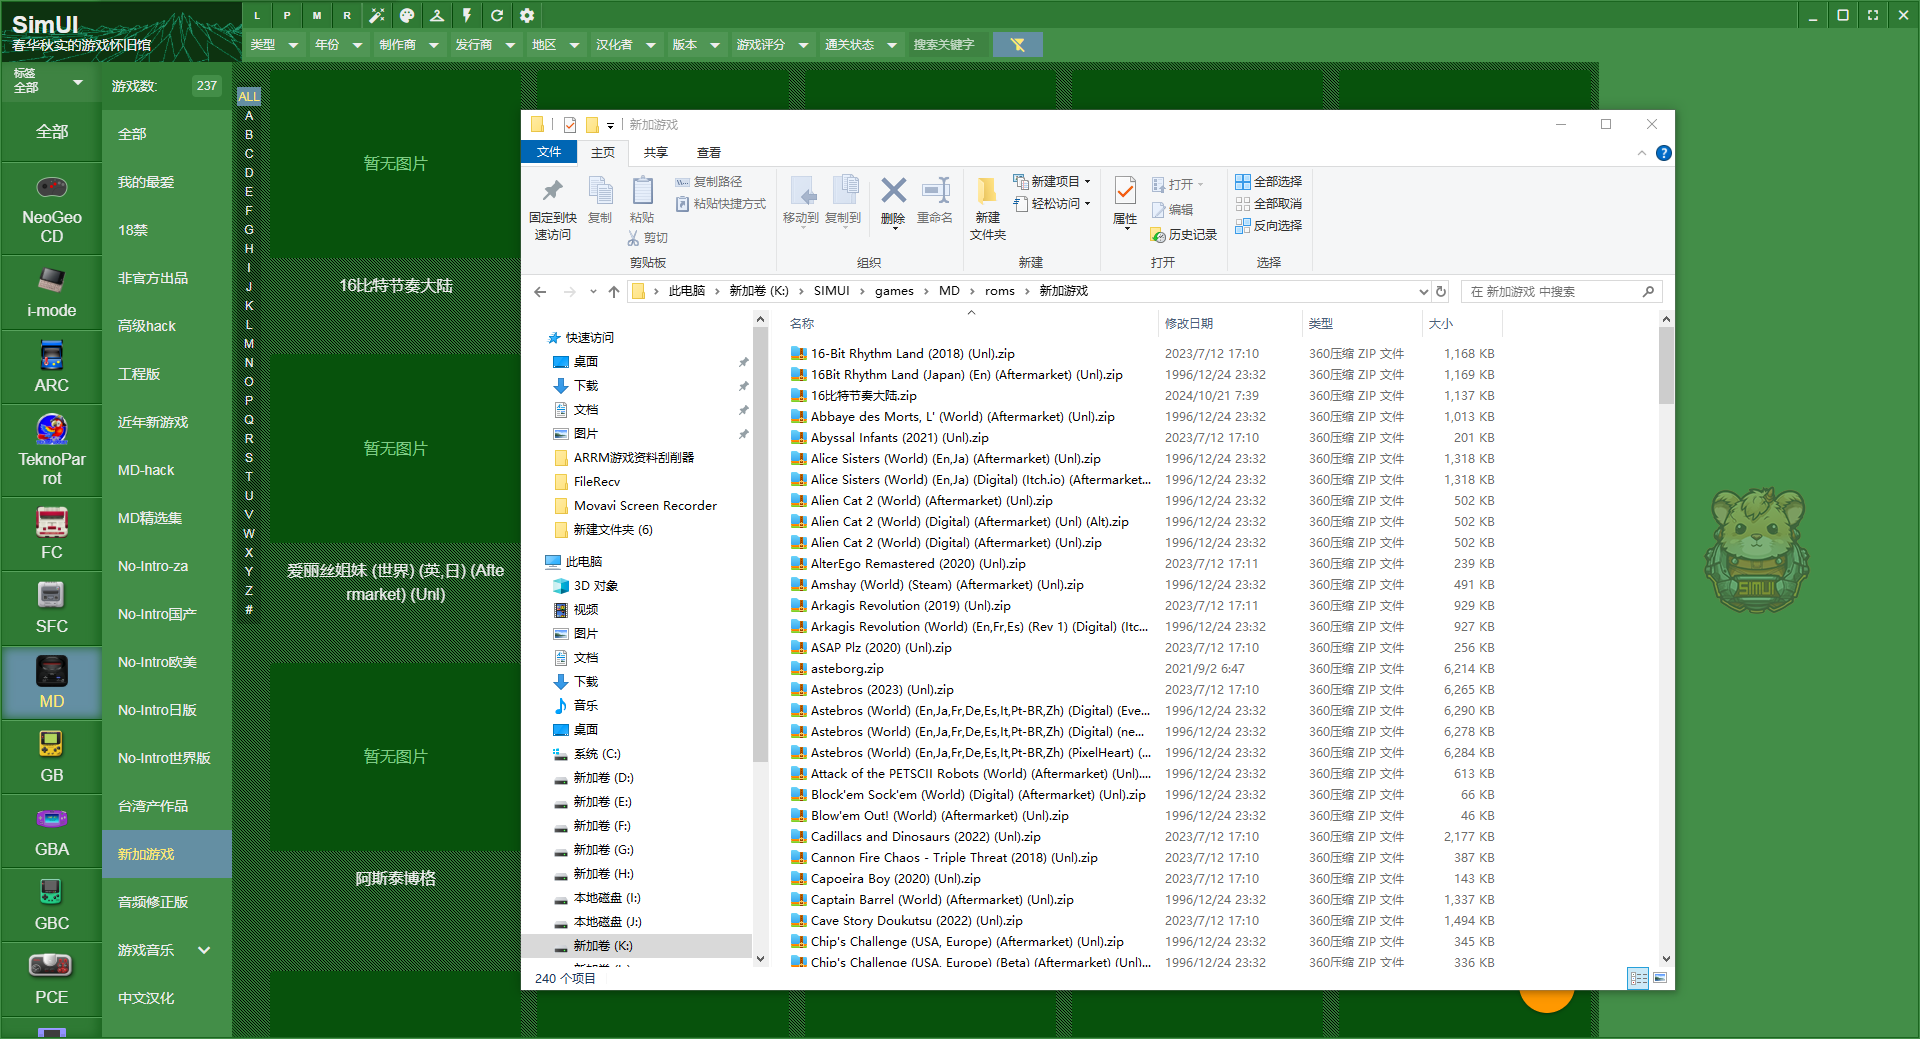Image resolution: width=1920 pixels, height=1039 pixels.
Task: Select the GBA console in sidebar
Action: click(52, 833)
